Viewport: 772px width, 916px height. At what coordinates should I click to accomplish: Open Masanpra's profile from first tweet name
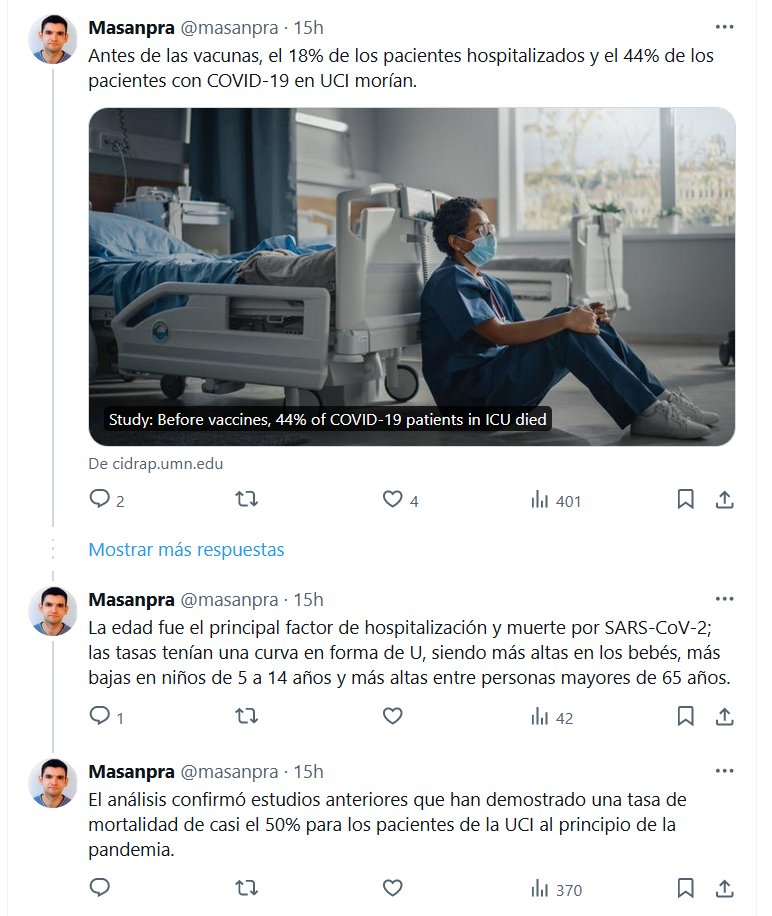[x=130, y=26]
